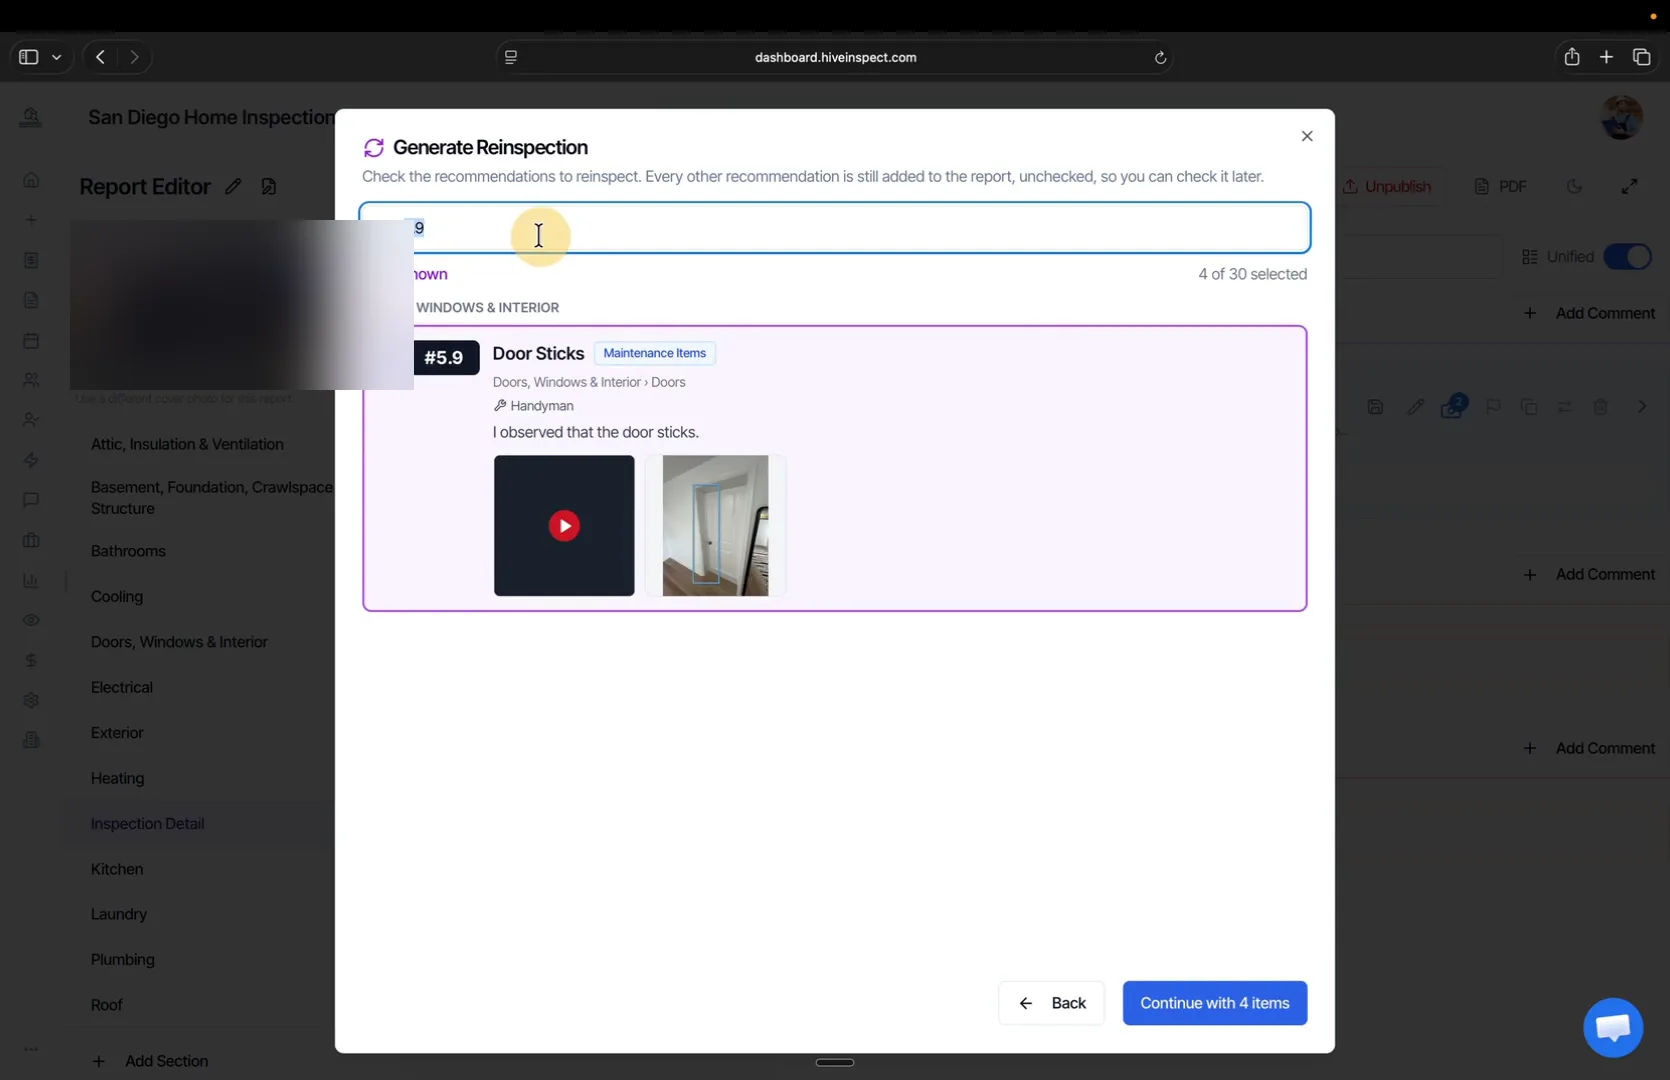Click the save icon in comment toolbar
Image resolution: width=1670 pixels, height=1080 pixels.
(x=1375, y=407)
